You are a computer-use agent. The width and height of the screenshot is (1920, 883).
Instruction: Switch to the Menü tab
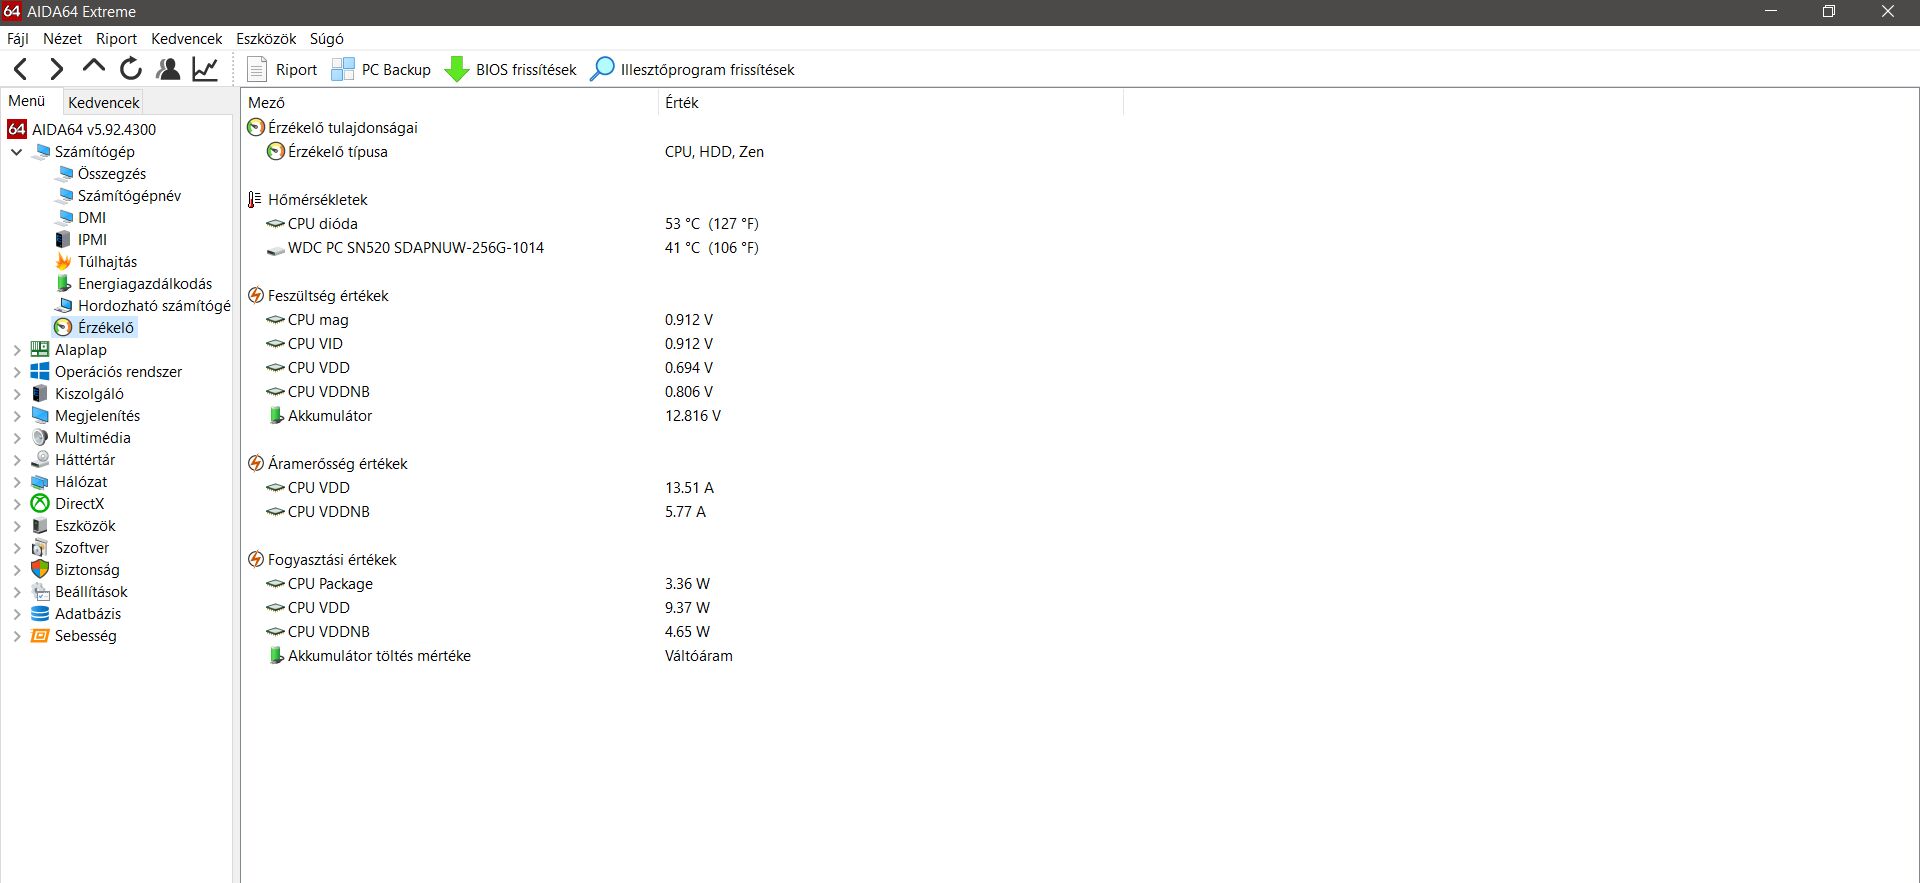click(27, 101)
